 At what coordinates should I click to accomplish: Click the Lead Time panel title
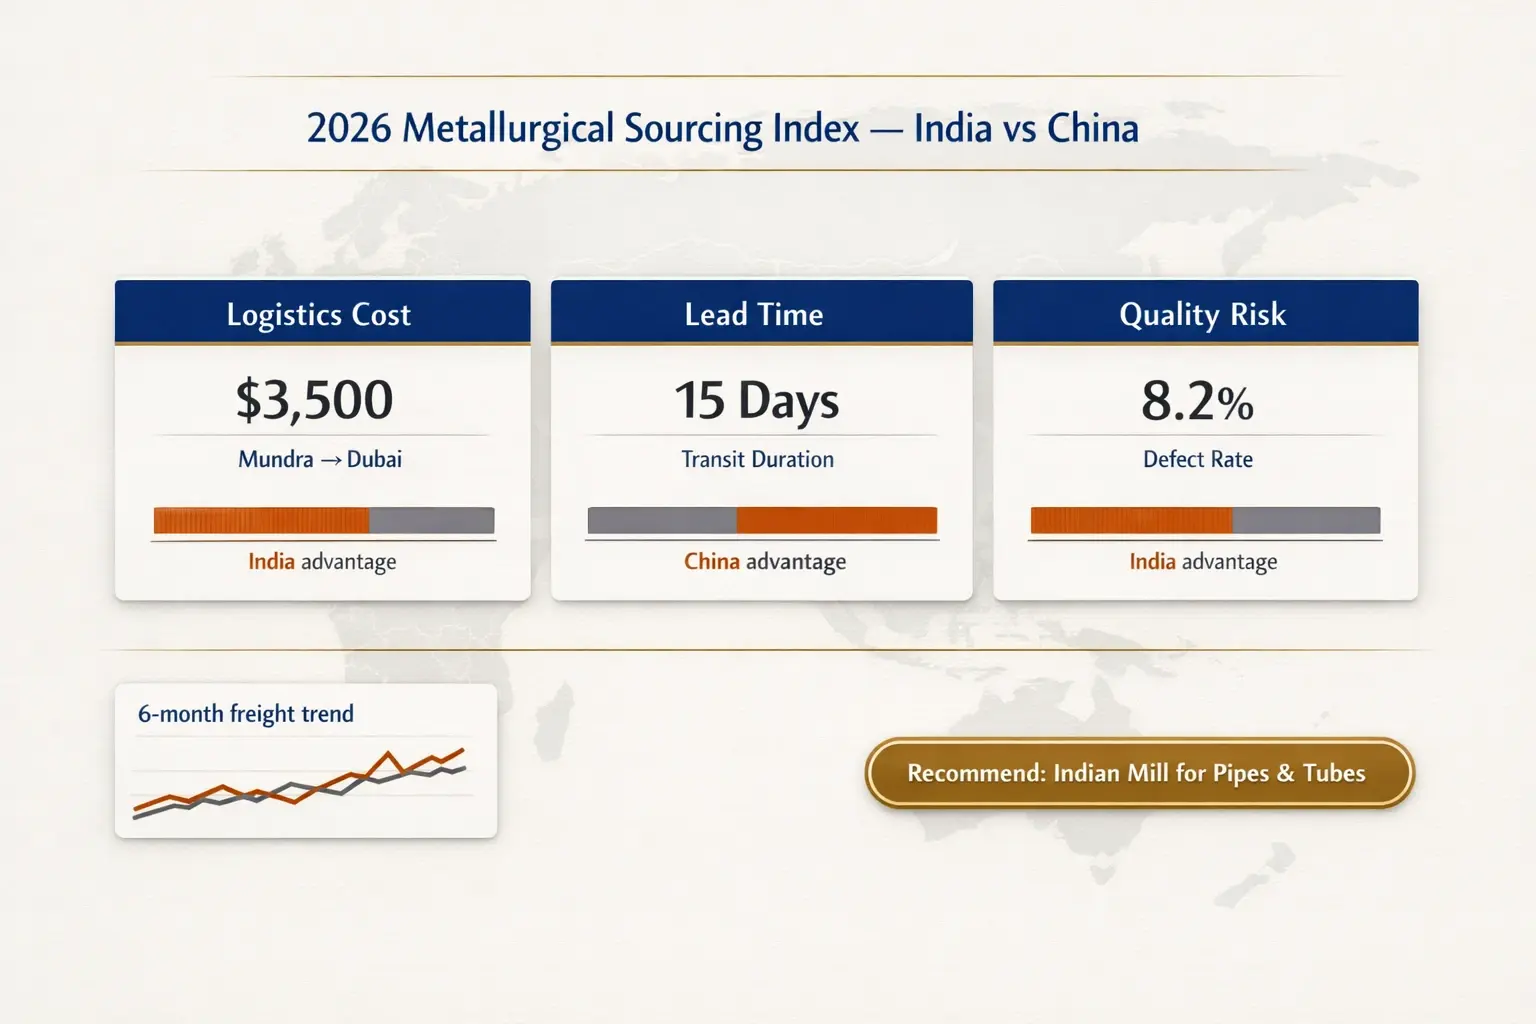(x=753, y=314)
